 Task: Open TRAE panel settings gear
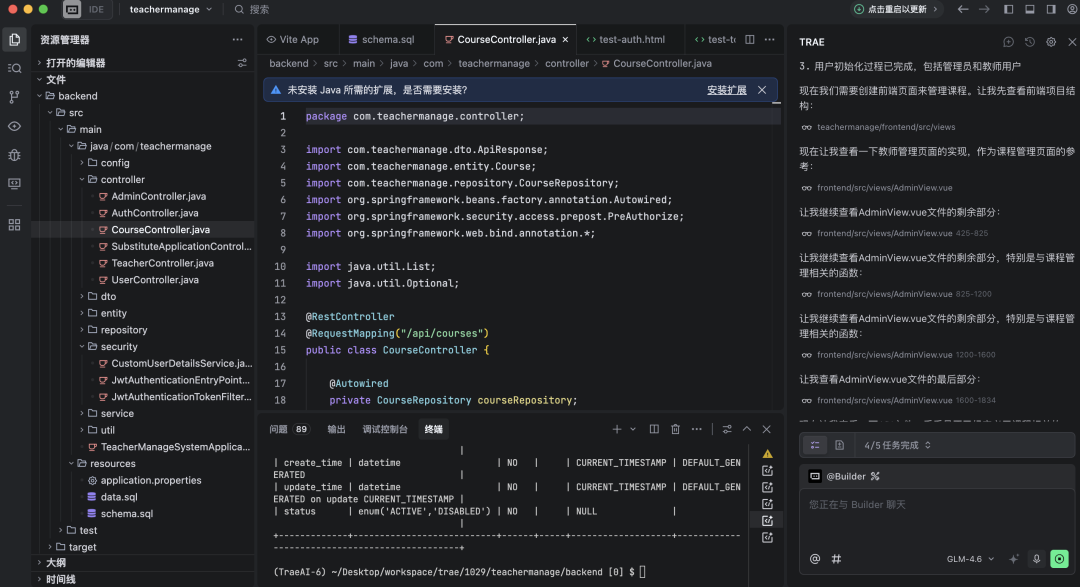1051,42
